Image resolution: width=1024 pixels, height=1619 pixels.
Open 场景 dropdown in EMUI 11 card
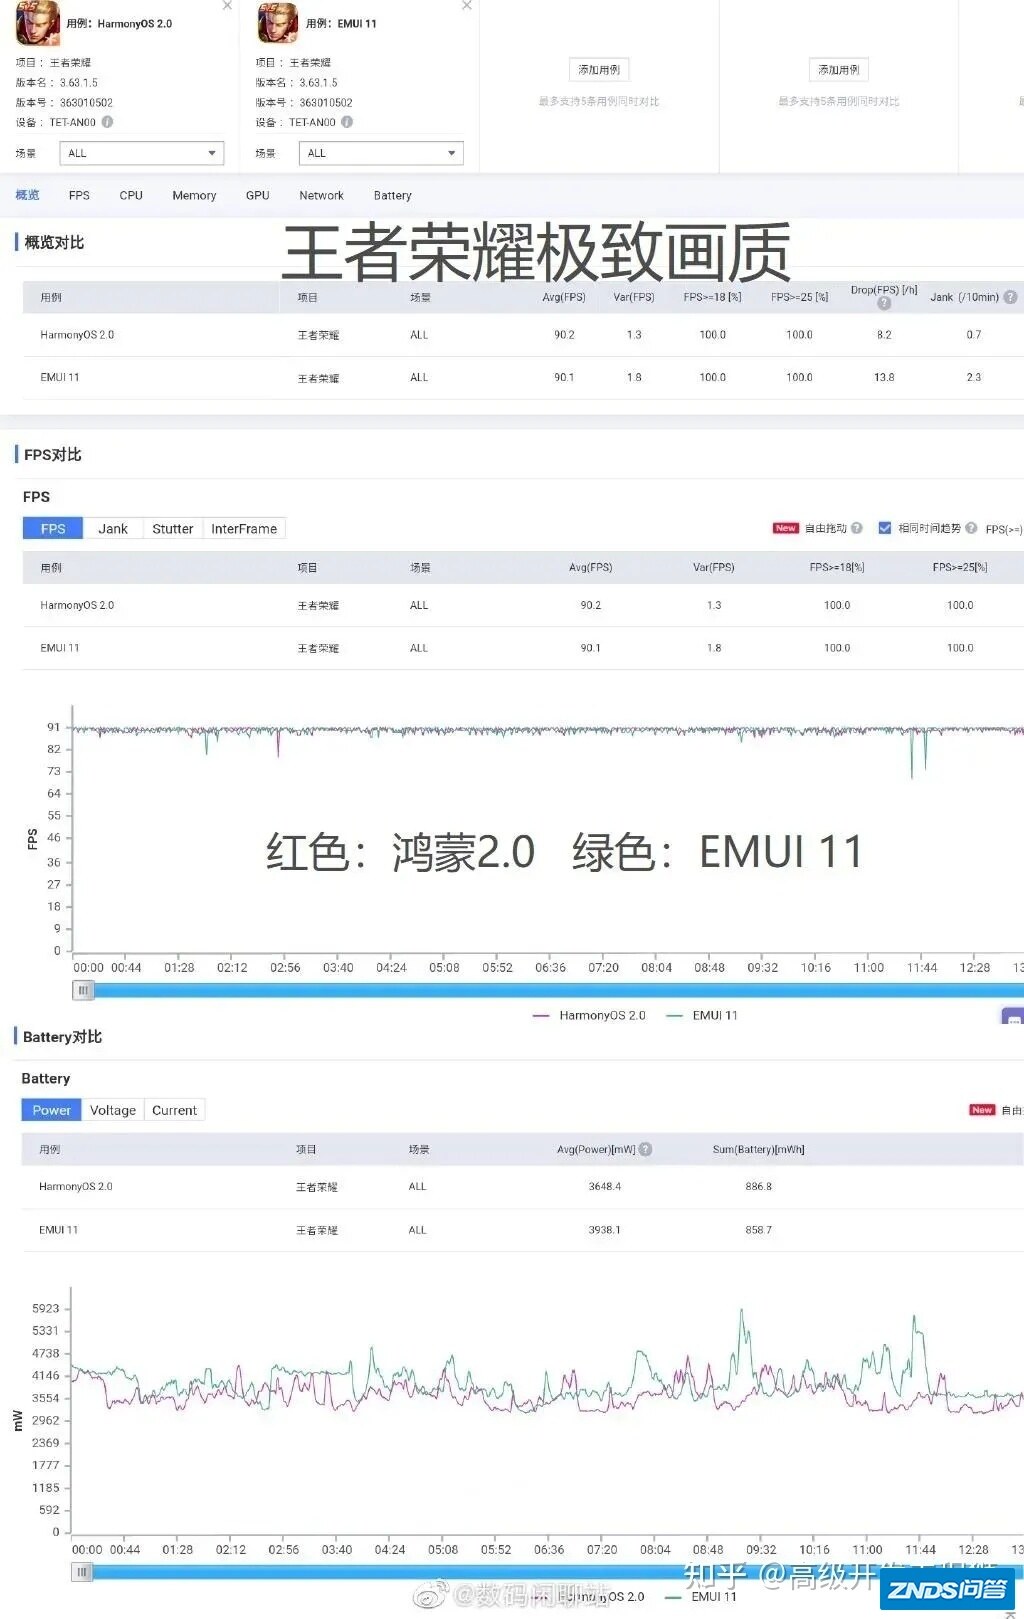pos(381,153)
